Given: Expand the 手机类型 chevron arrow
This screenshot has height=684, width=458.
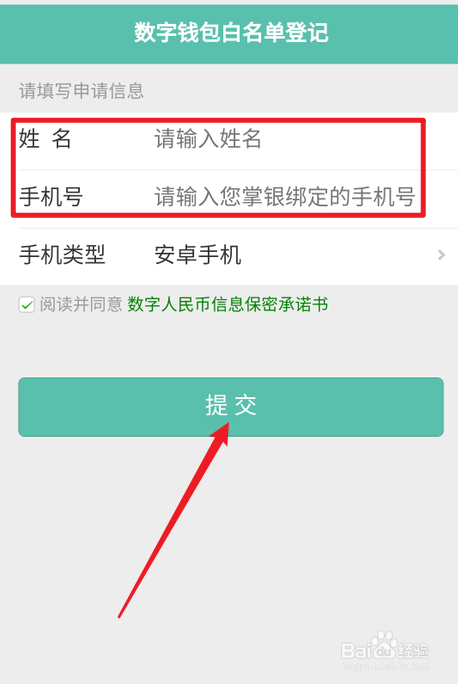Looking at the screenshot, I should pyautogui.click(x=441, y=255).
